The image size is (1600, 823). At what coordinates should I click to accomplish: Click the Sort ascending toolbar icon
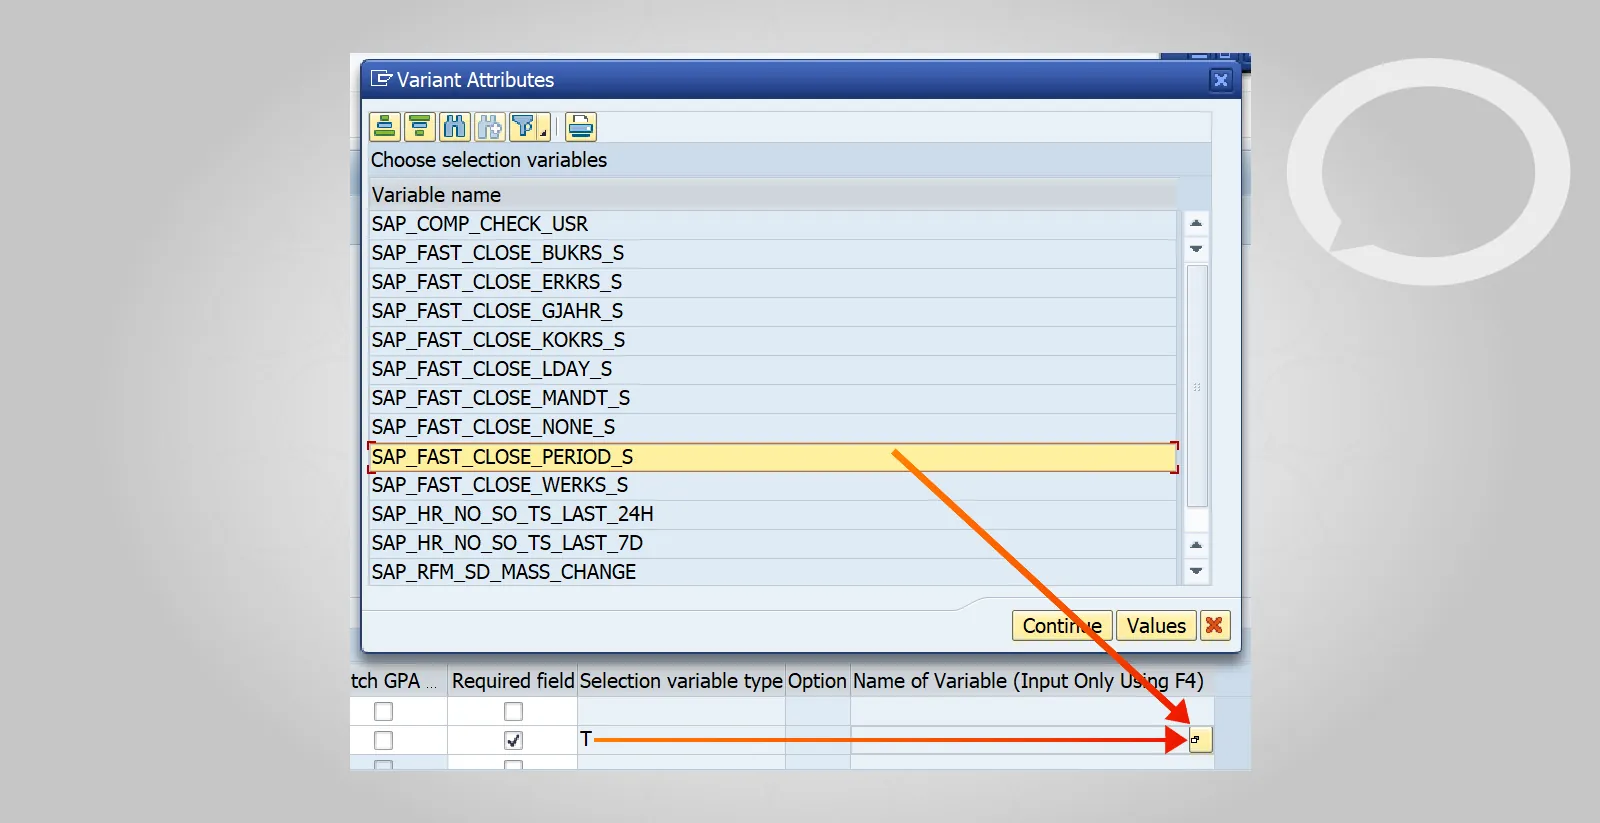click(385, 127)
